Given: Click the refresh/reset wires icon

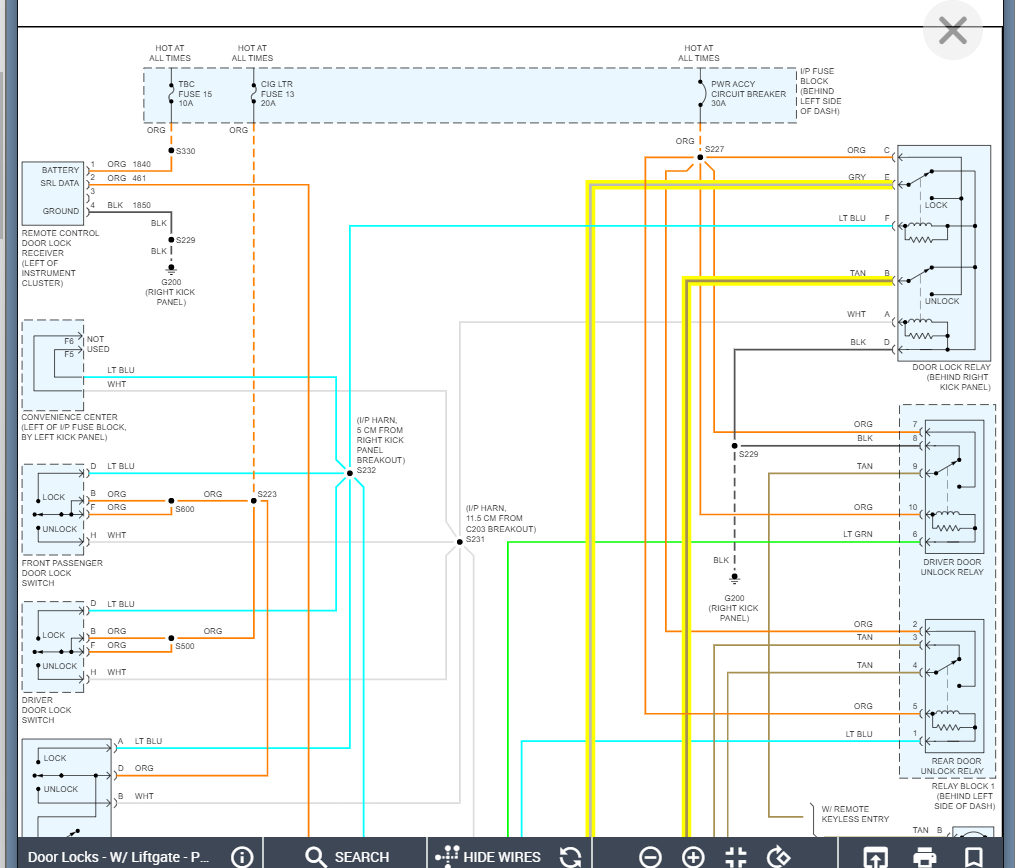Looking at the screenshot, I should pyautogui.click(x=571, y=856).
